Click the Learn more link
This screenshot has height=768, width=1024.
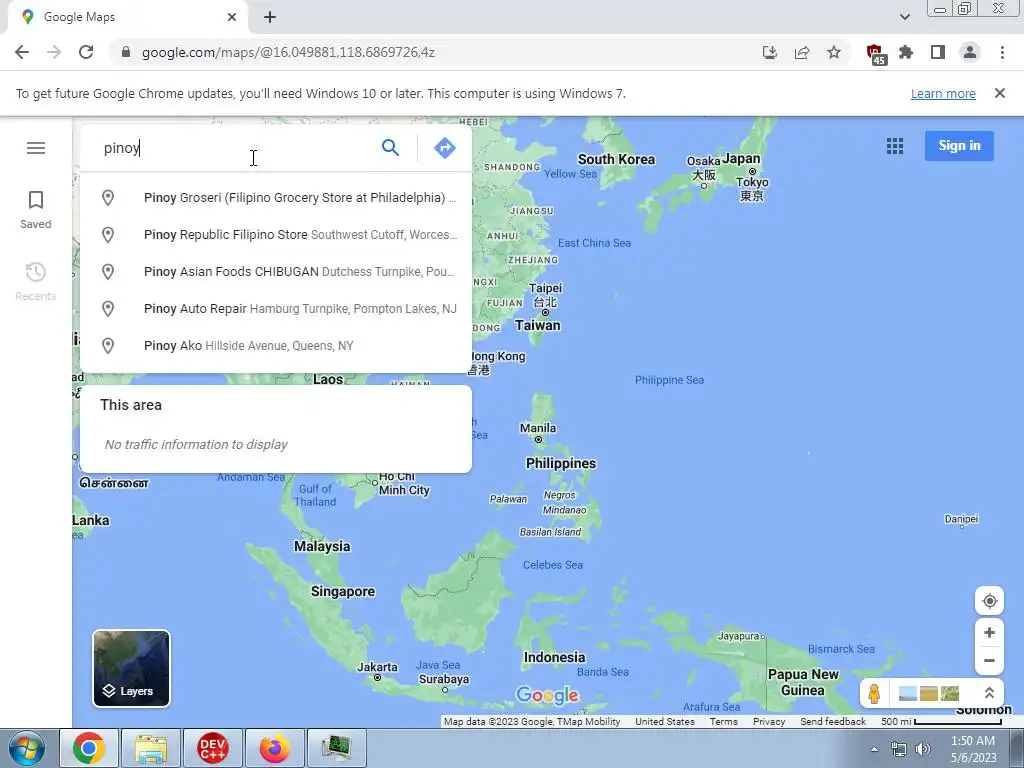(x=943, y=93)
